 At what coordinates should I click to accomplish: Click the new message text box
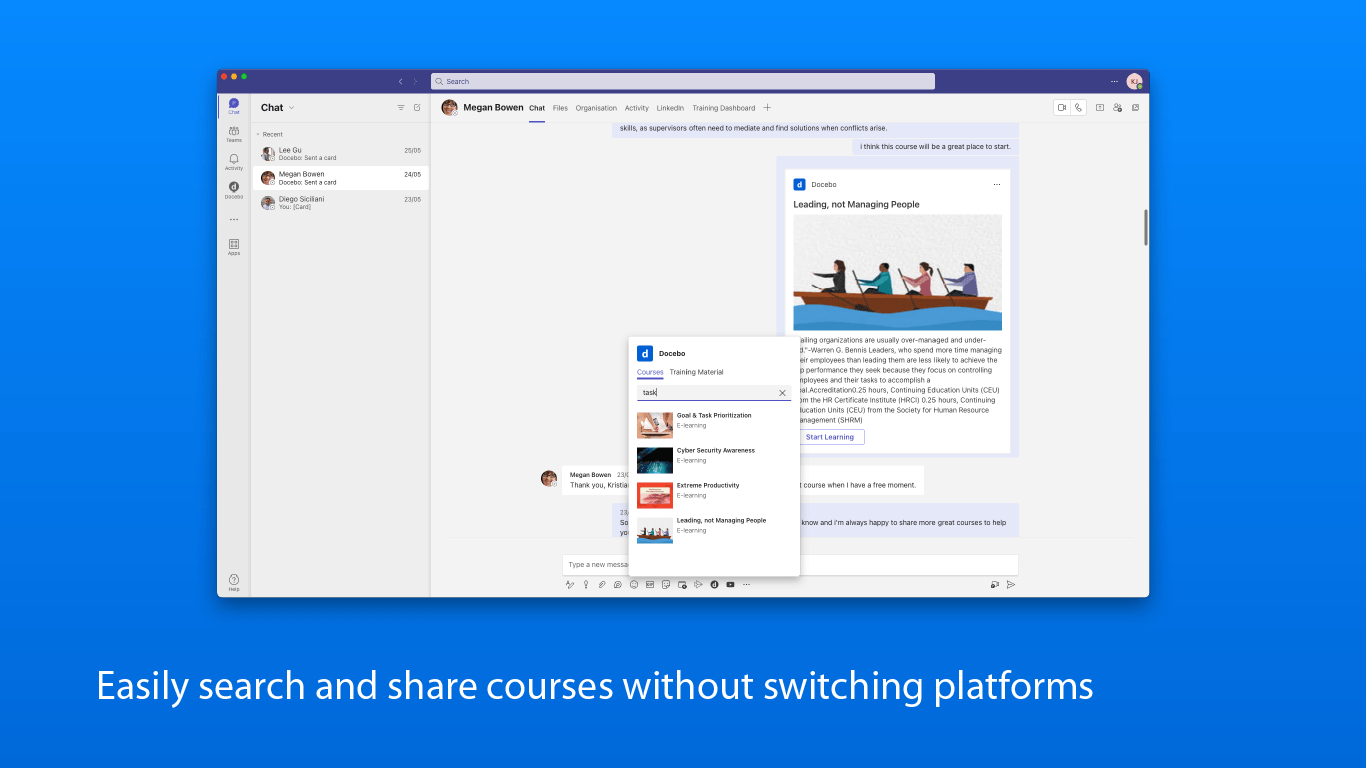point(790,565)
